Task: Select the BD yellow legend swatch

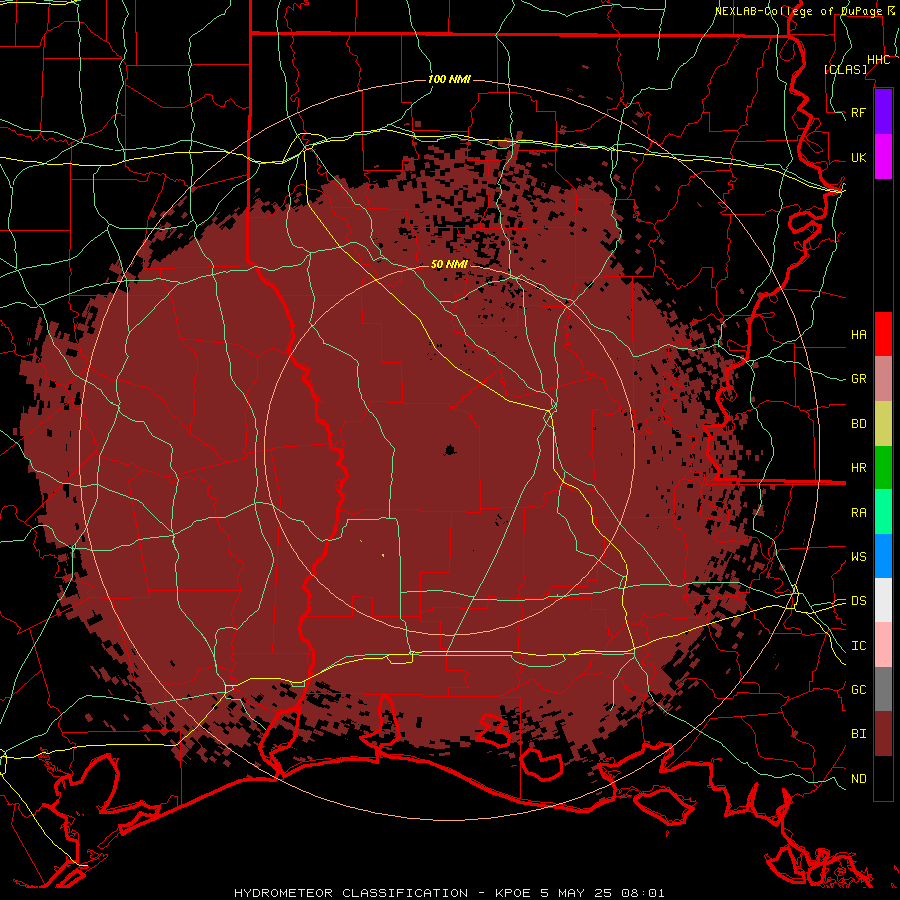Action: 883,424
